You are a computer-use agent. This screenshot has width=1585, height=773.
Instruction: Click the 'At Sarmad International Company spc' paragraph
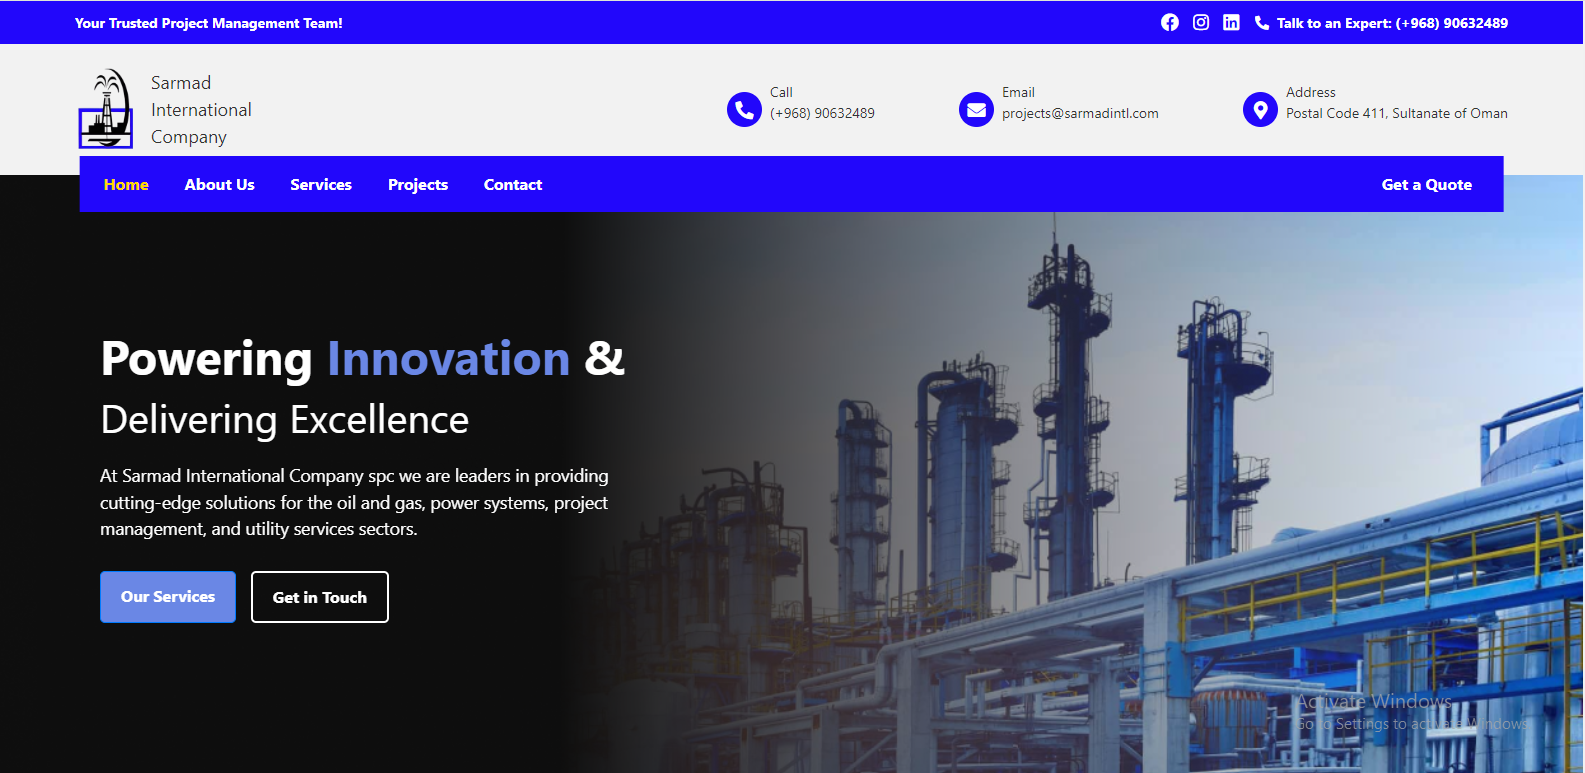pyautogui.click(x=354, y=502)
